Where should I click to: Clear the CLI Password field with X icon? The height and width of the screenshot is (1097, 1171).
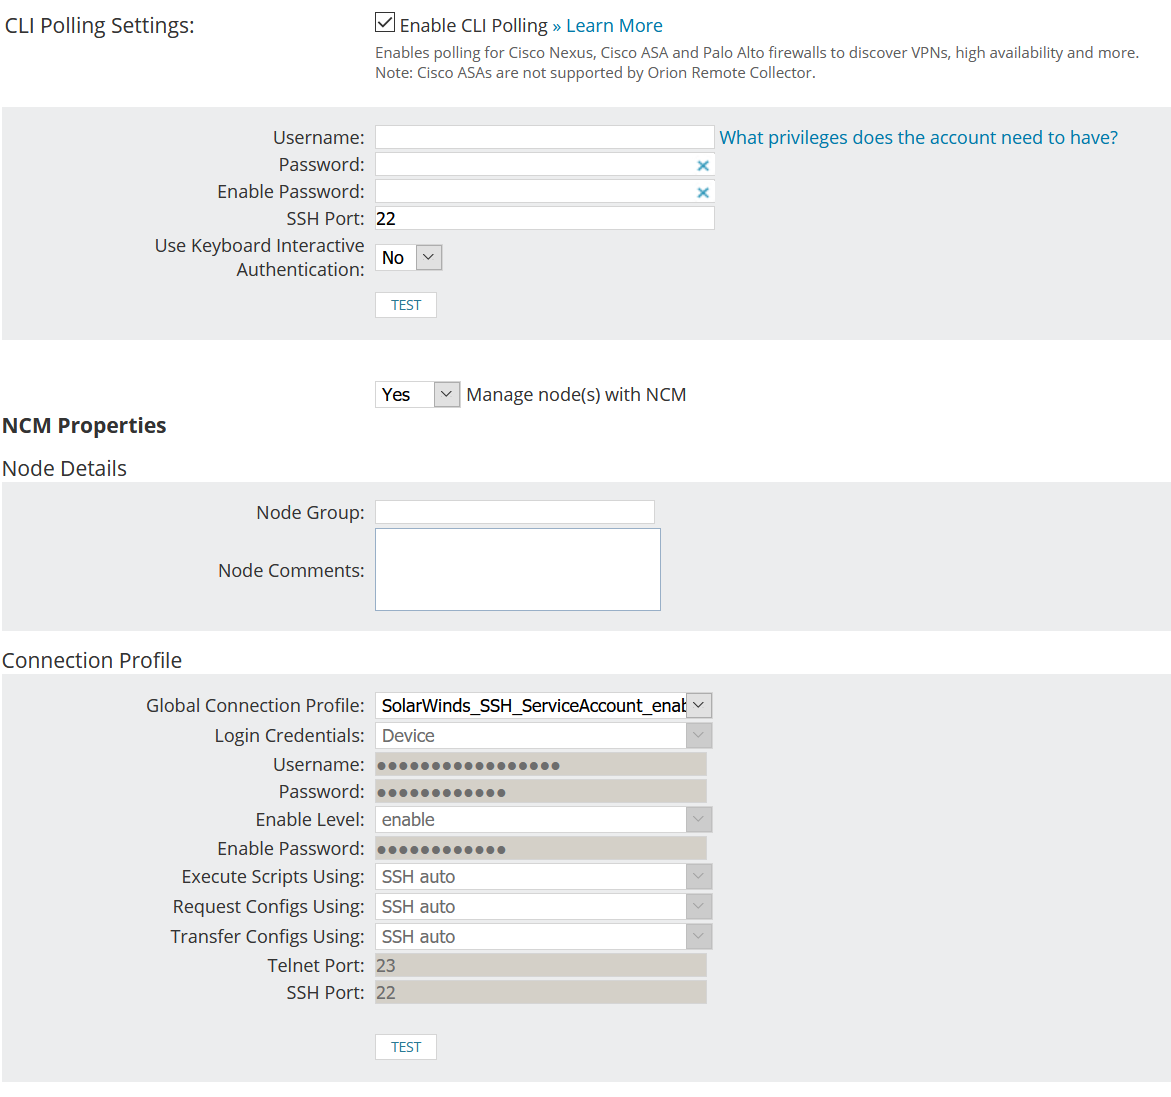[x=703, y=166]
